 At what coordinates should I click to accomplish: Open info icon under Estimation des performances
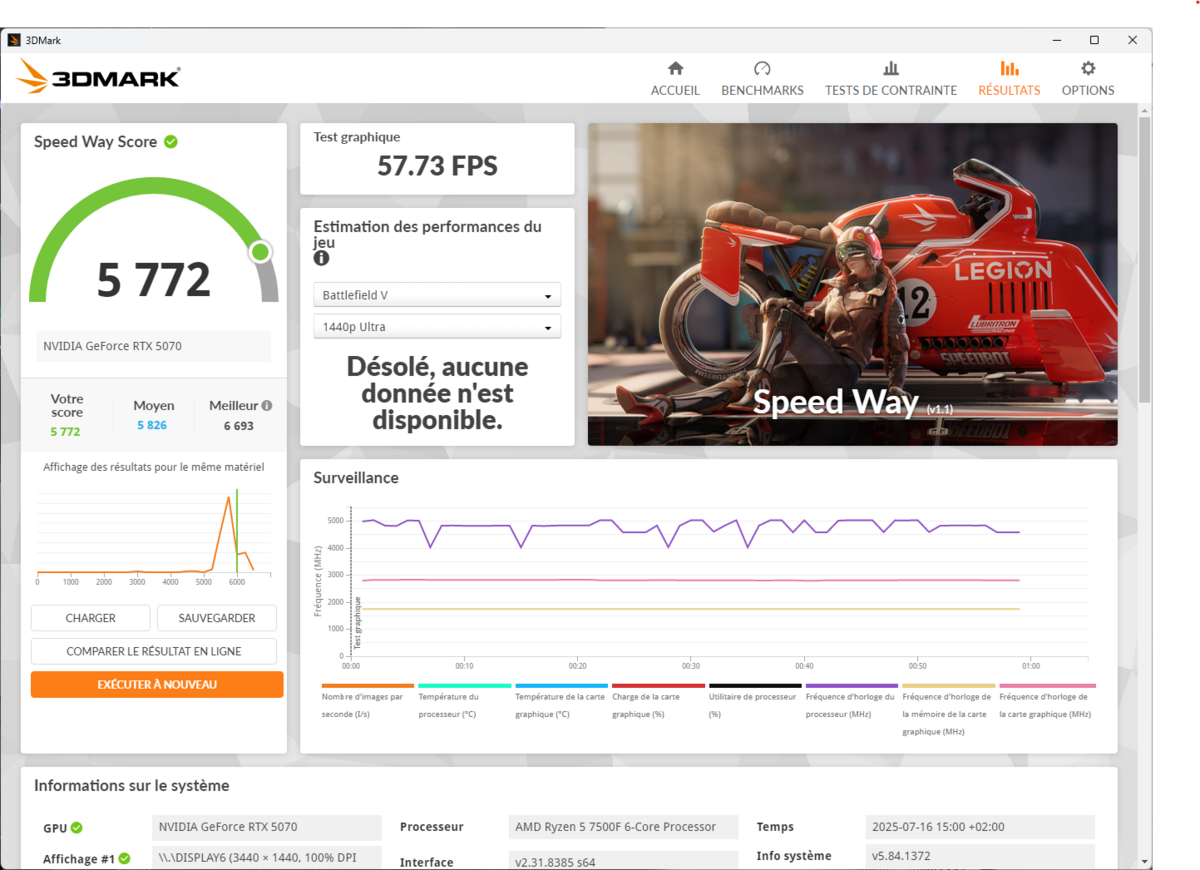coord(321,258)
